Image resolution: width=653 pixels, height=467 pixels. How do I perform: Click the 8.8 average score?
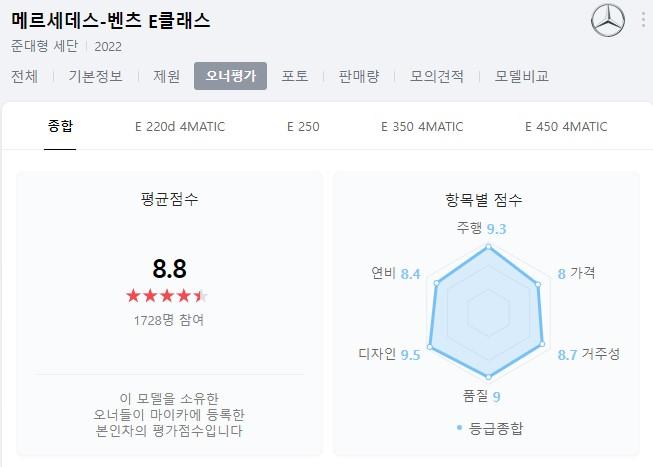coord(169,268)
